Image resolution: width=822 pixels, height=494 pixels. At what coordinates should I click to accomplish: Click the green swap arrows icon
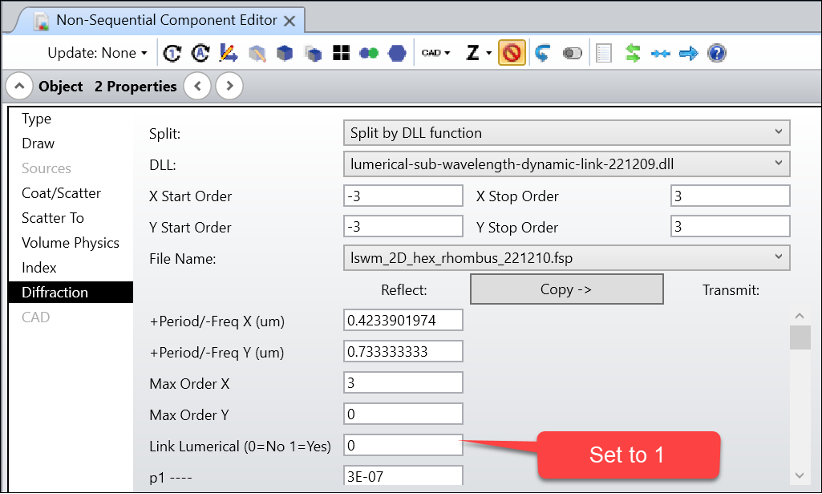coord(633,53)
